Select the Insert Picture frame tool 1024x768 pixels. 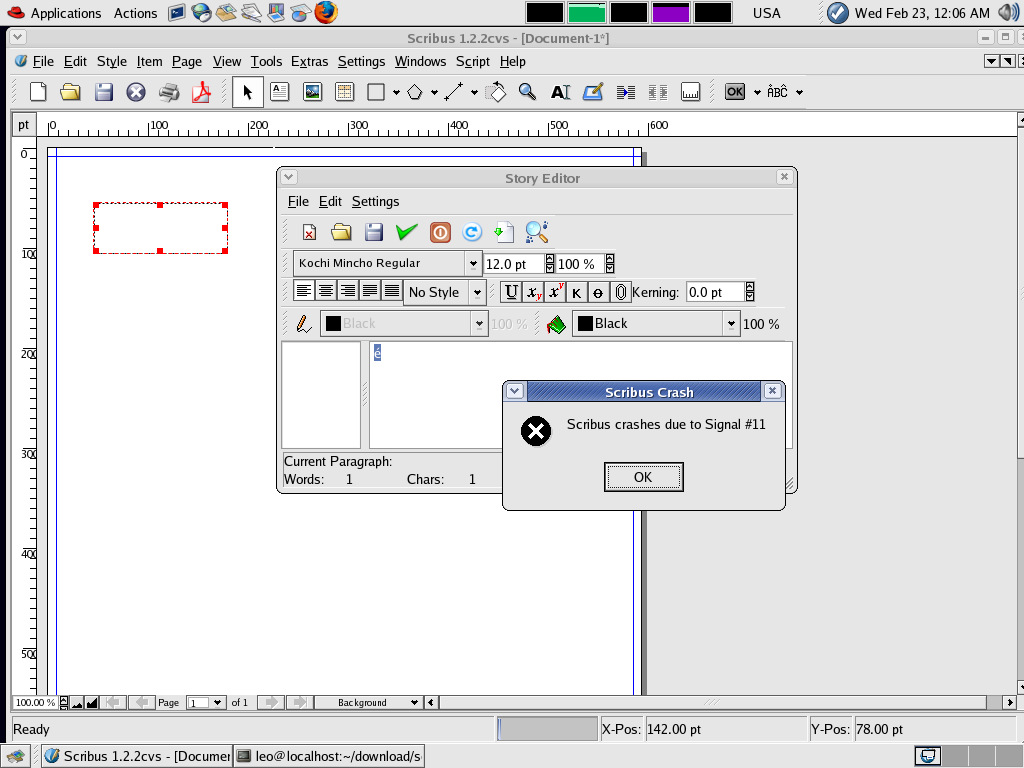pyautogui.click(x=312, y=92)
